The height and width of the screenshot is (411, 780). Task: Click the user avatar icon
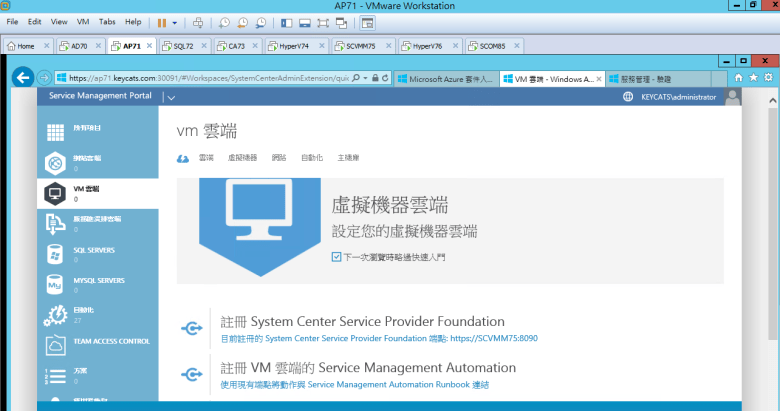coord(732,97)
